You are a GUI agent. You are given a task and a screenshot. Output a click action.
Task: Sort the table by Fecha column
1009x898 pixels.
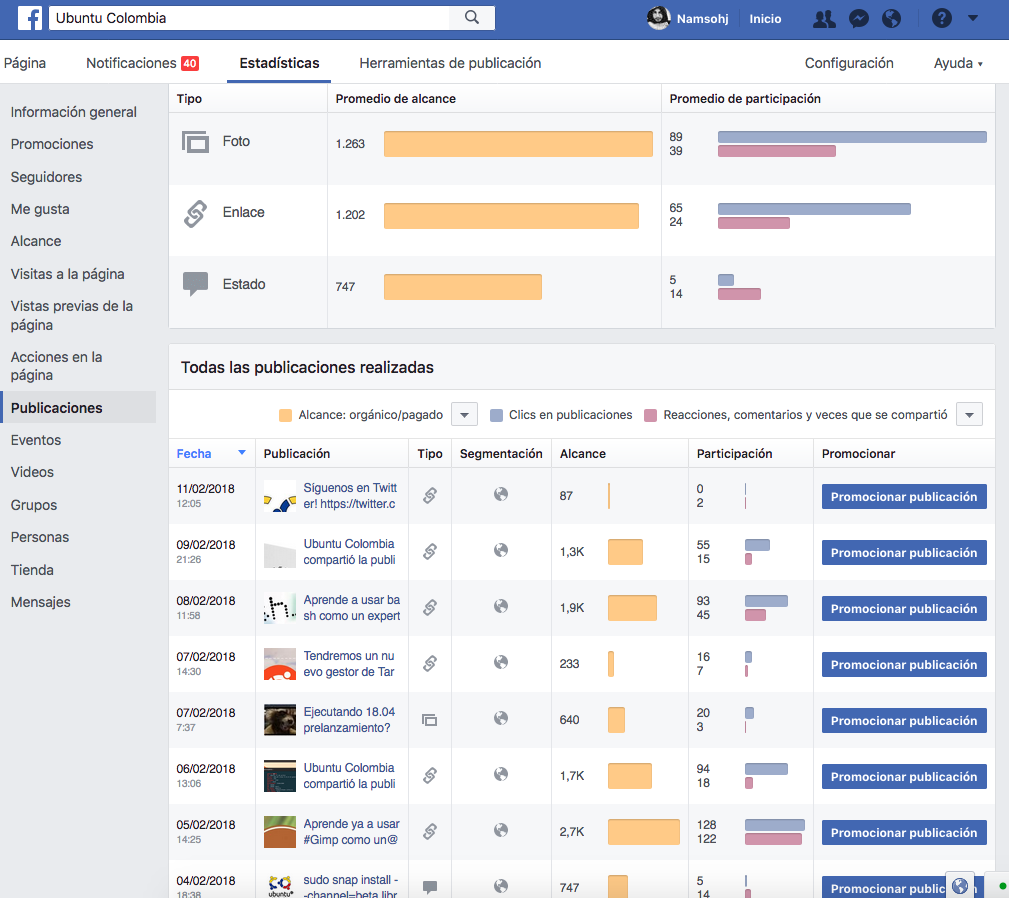click(x=194, y=453)
